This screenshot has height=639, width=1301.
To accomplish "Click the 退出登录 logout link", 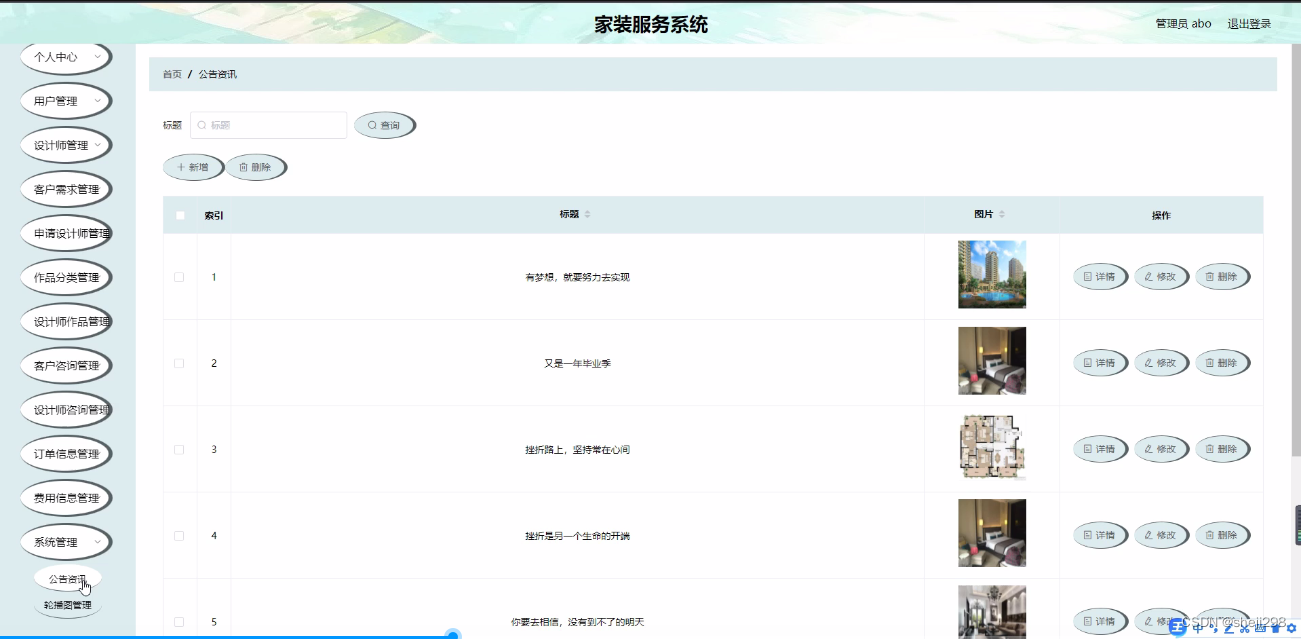I will coord(1251,23).
